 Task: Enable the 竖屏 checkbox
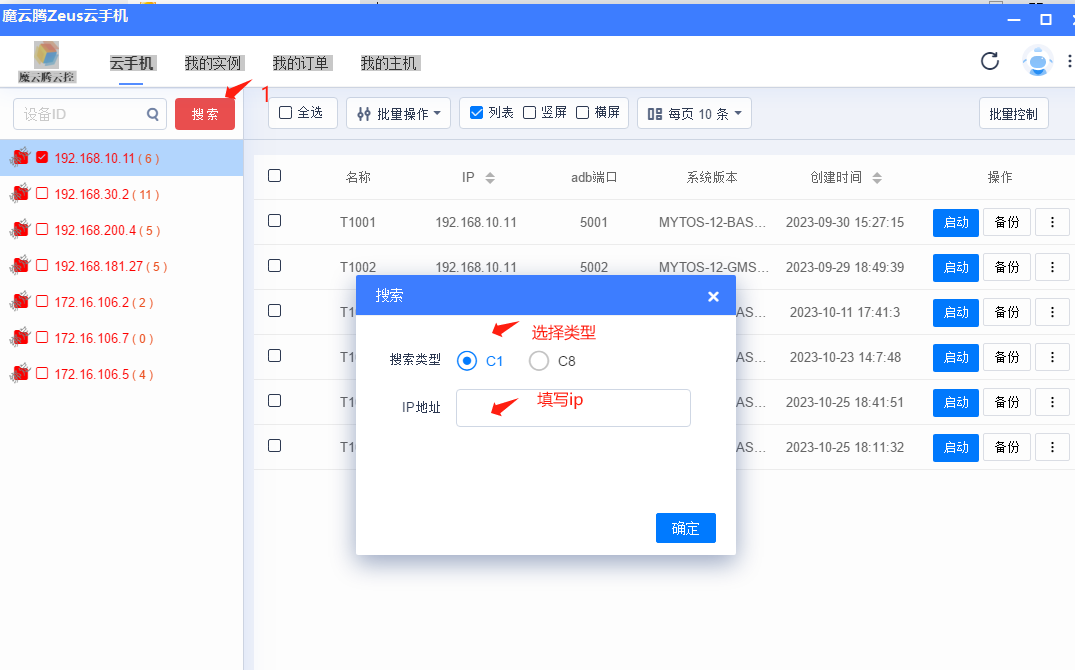pos(530,112)
